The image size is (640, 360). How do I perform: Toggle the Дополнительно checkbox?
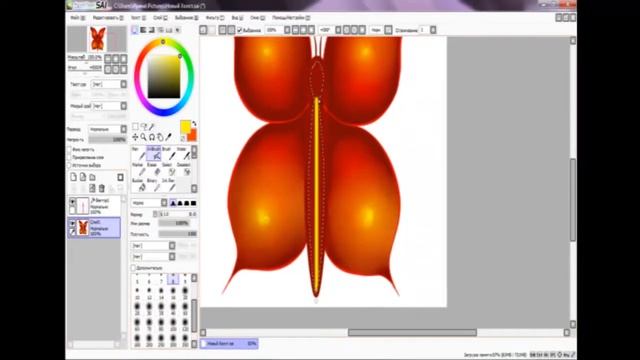[x=133, y=268]
